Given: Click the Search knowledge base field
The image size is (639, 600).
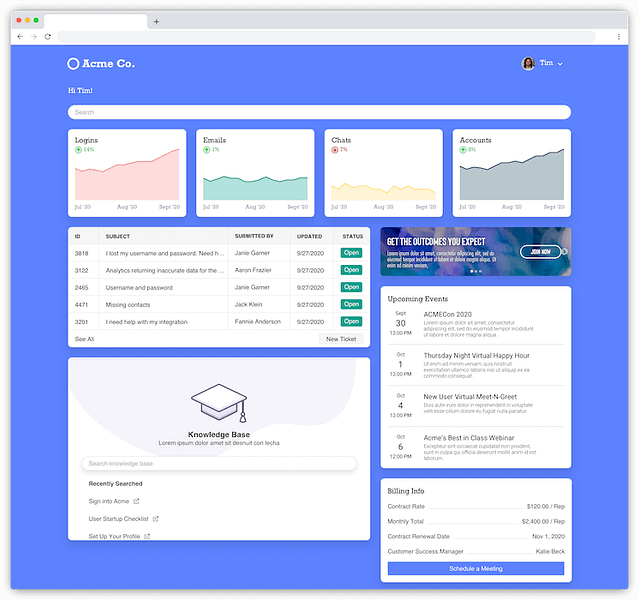Looking at the screenshot, I should [219, 463].
